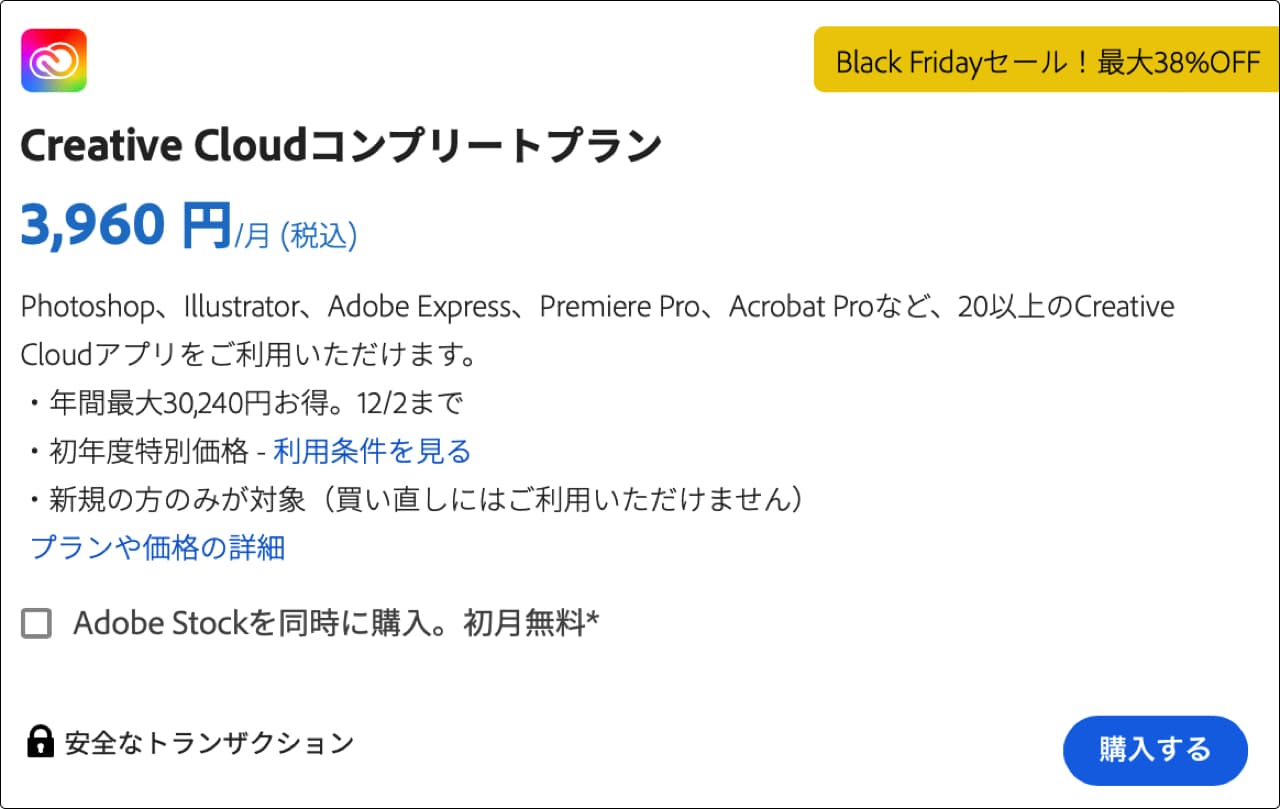The image size is (1280, 809).
Task: Open the プランや価格の詳細 link
Action: (158, 547)
